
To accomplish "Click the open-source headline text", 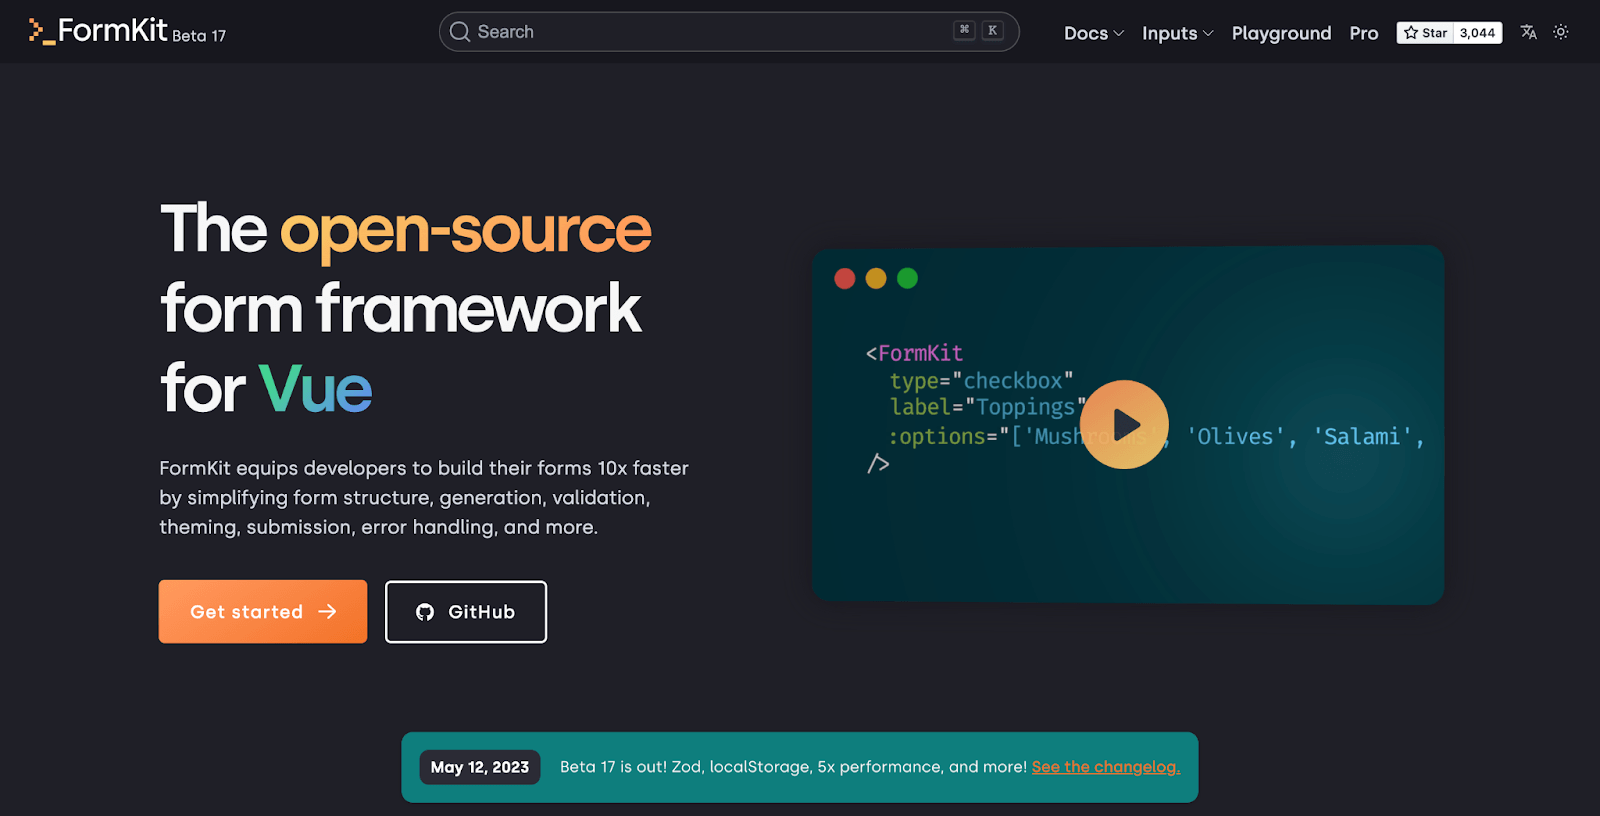I will pyautogui.click(x=465, y=231).
